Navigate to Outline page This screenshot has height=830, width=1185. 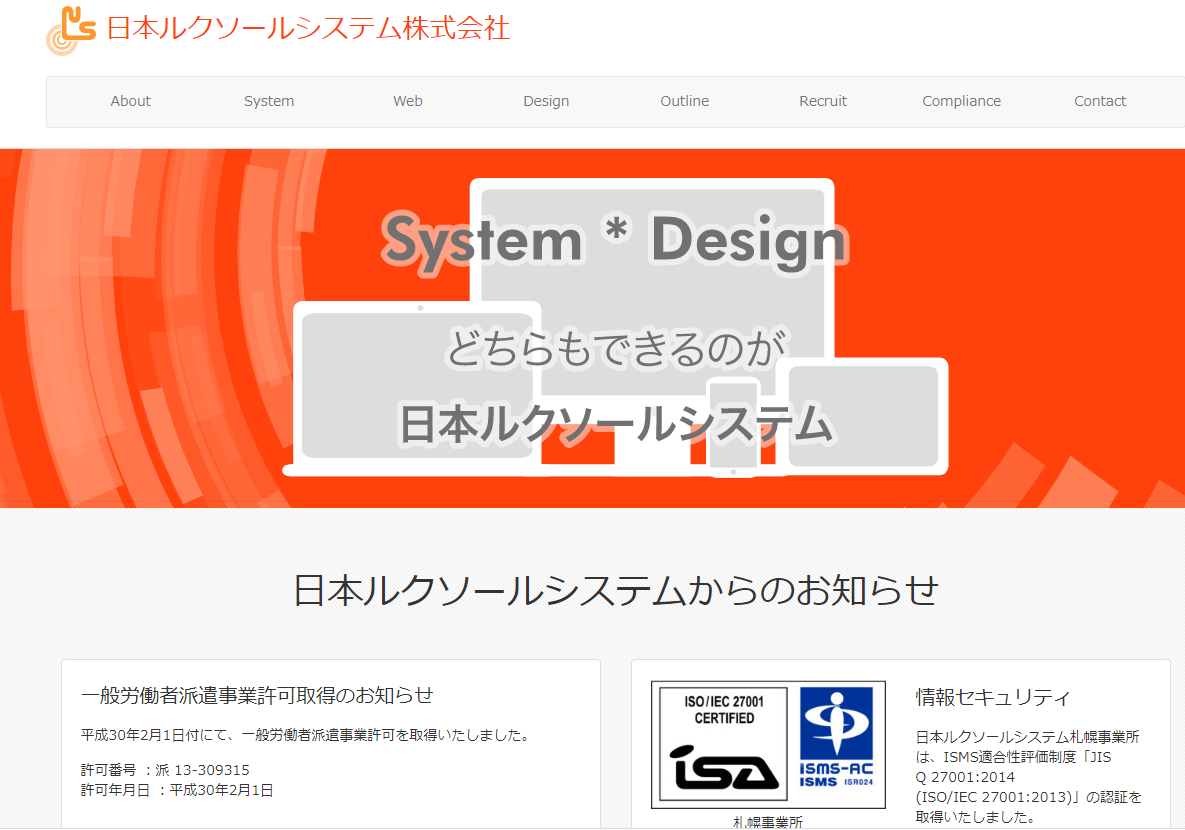click(x=685, y=101)
